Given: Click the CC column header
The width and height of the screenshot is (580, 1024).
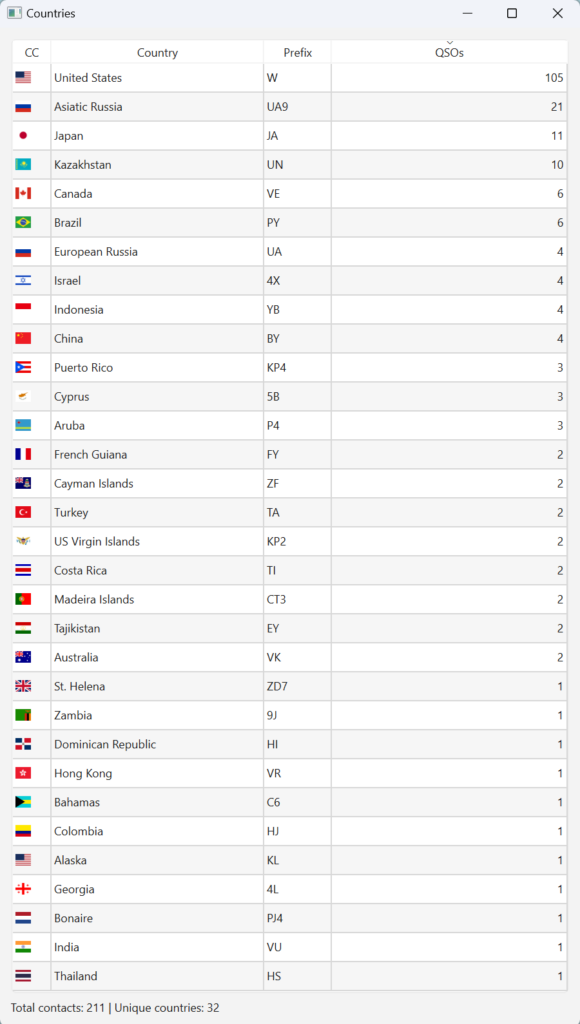Looking at the screenshot, I should tap(31, 53).
